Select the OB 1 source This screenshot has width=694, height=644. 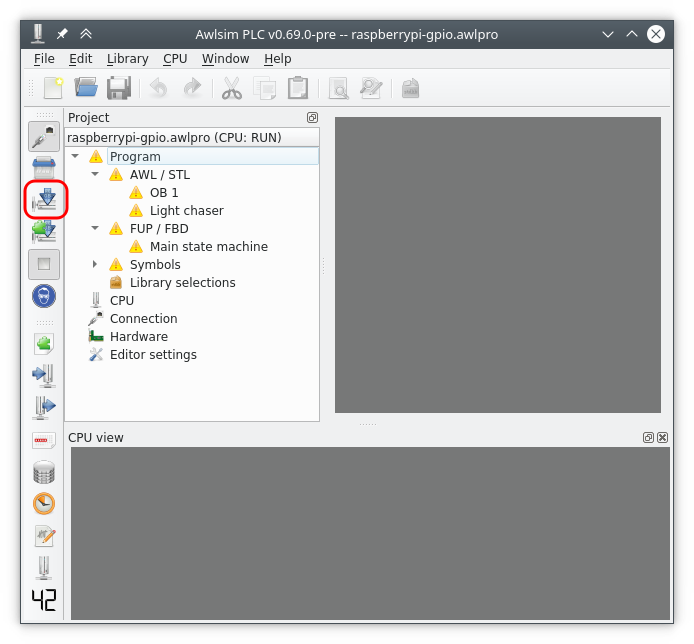click(164, 193)
